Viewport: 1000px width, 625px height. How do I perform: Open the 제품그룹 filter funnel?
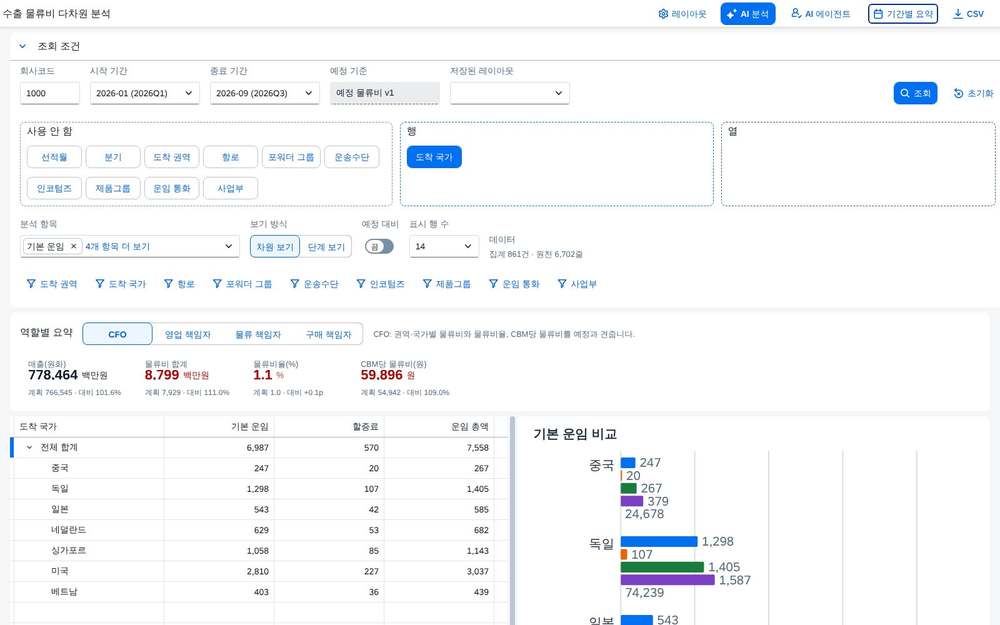tap(446, 284)
